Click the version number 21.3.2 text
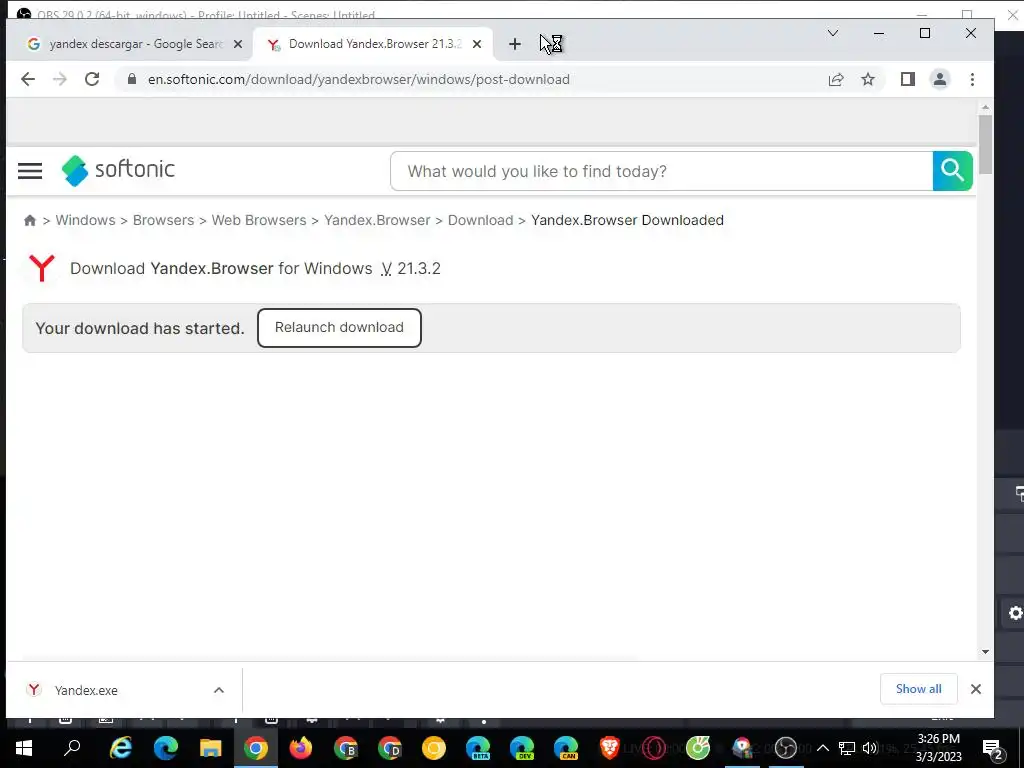Image resolution: width=1024 pixels, height=768 pixels. (x=419, y=268)
